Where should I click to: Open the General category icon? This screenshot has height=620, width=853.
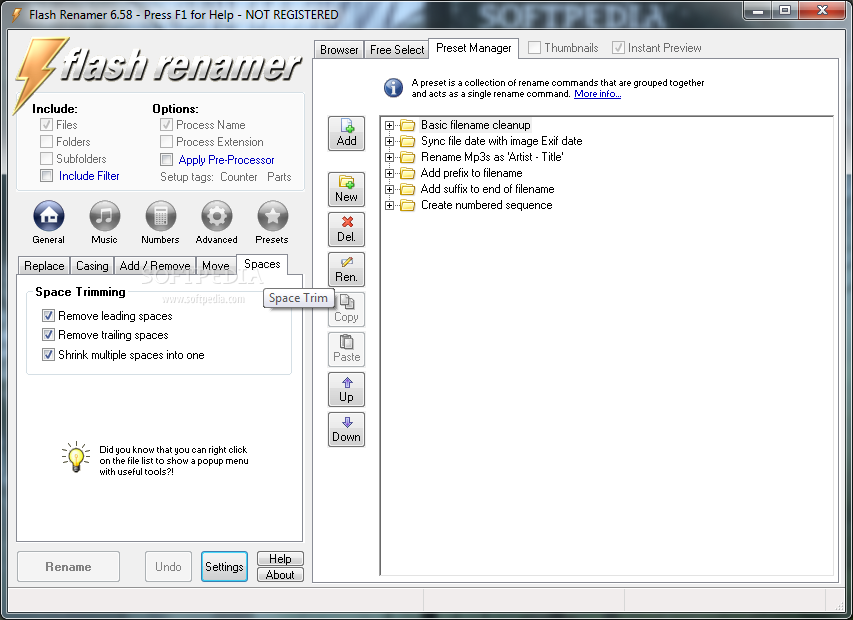click(49, 216)
